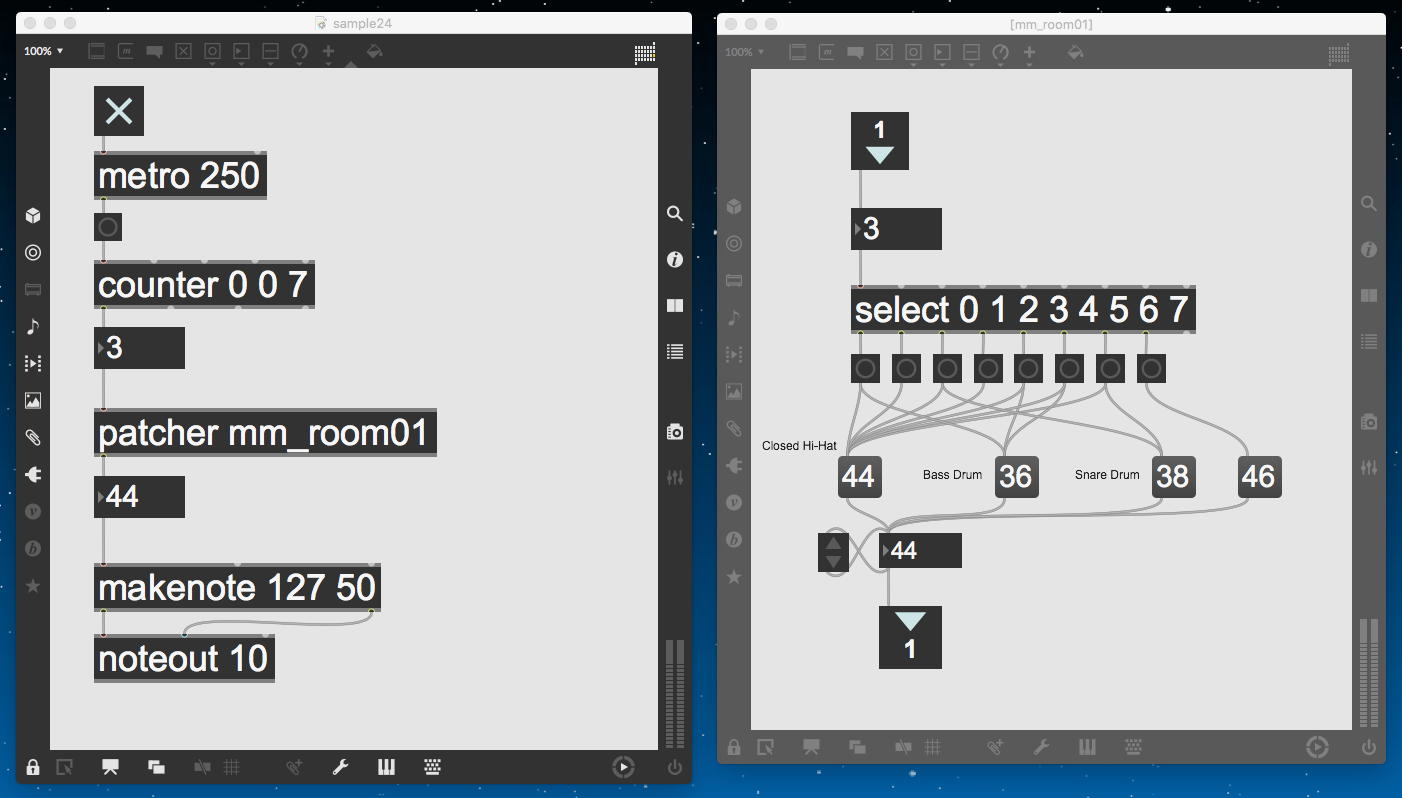Open search in sample24 right sidebar

pos(675,213)
